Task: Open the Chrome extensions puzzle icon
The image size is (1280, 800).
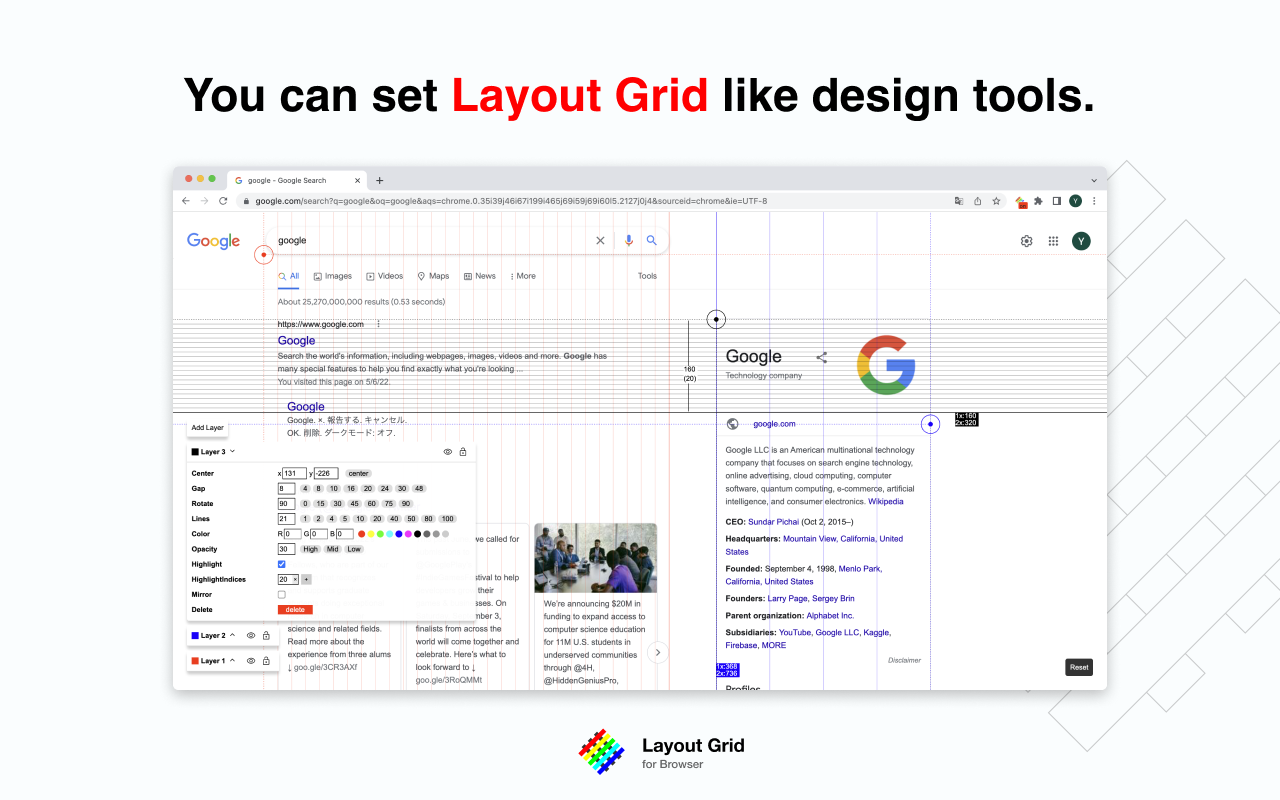Action: click(1038, 201)
